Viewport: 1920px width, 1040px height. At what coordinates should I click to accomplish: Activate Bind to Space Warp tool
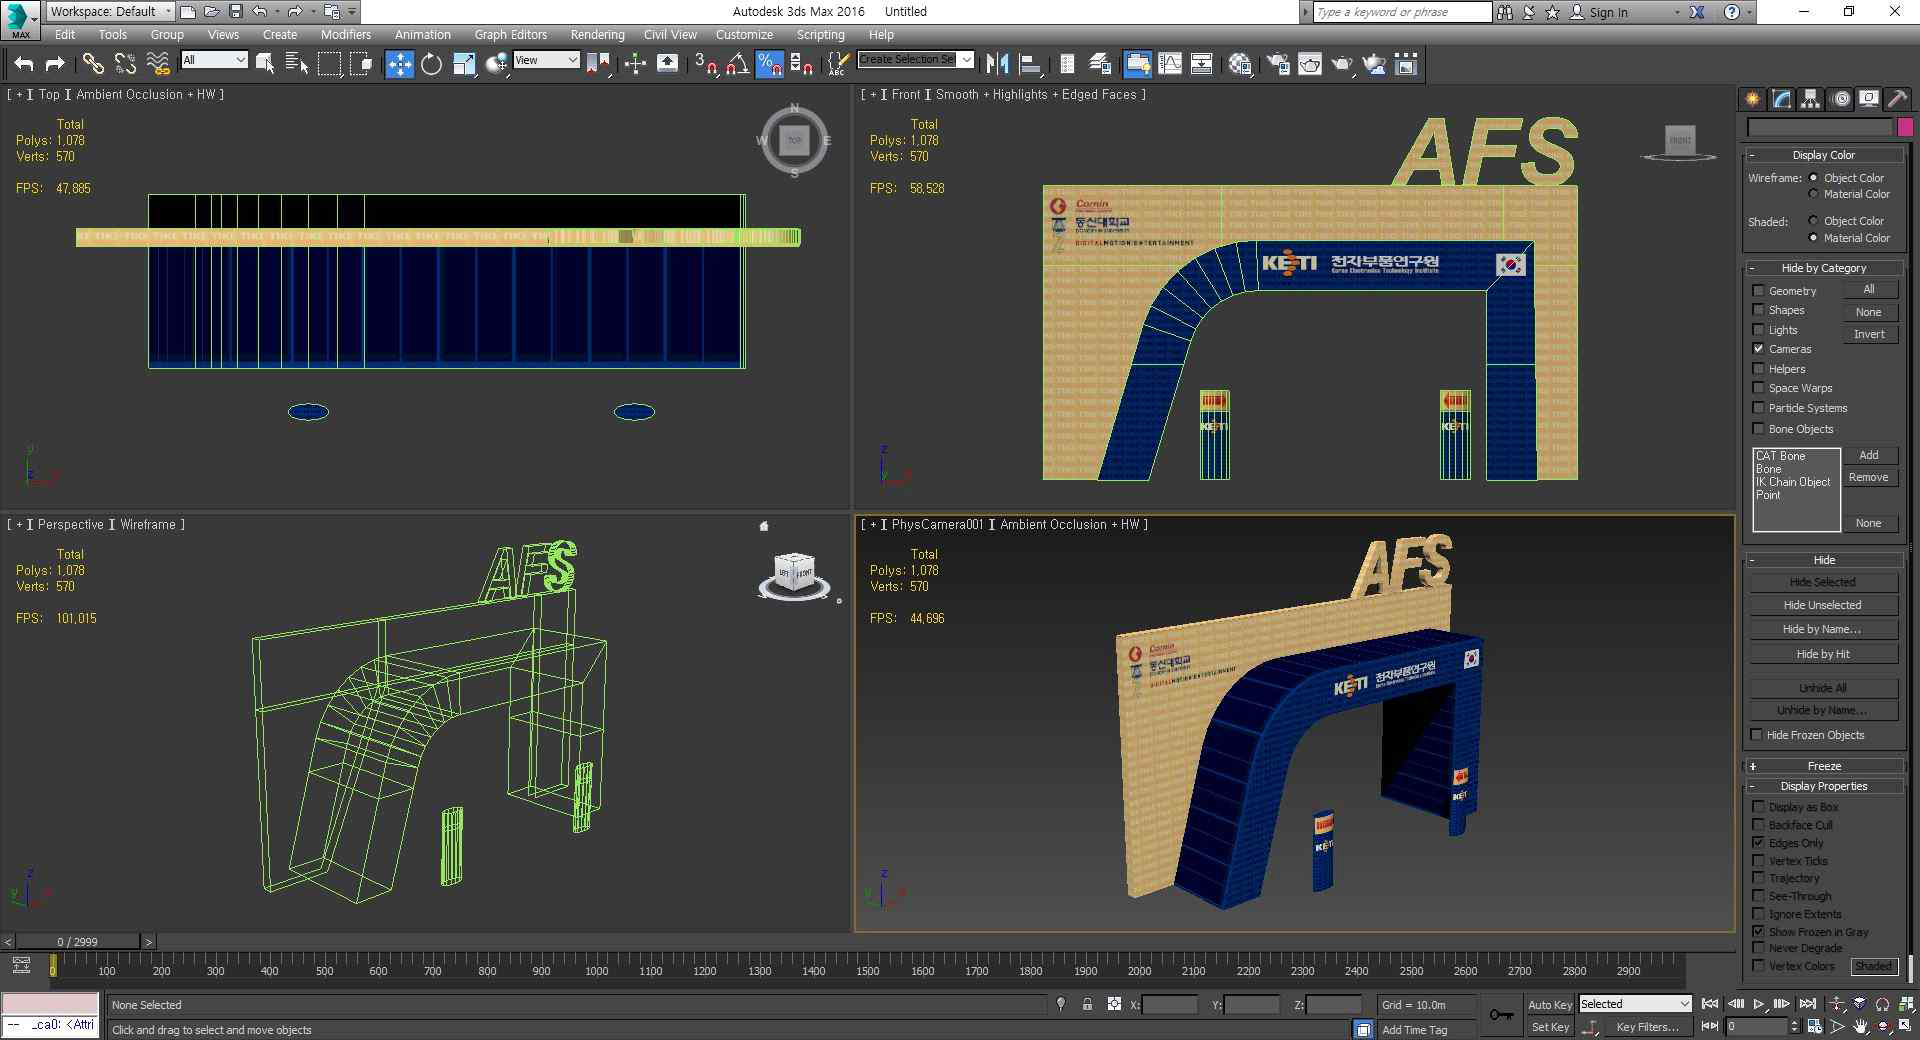pos(158,64)
